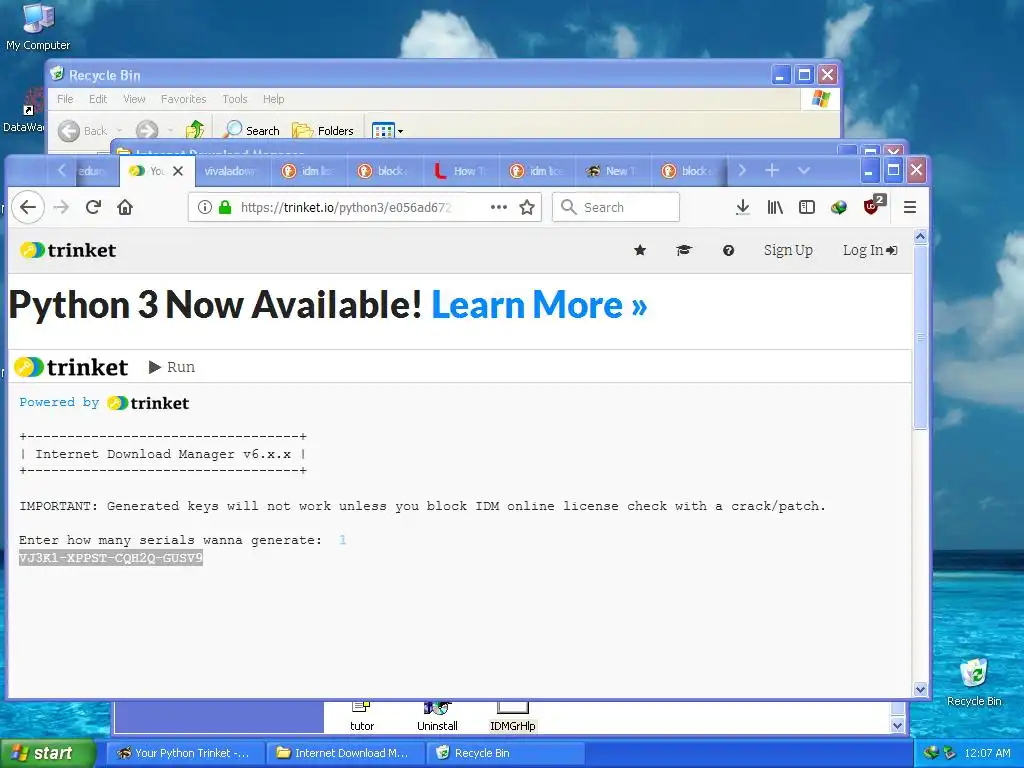Open Tools menu in Recycle Bin window
The image size is (1024, 768).
click(x=234, y=99)
